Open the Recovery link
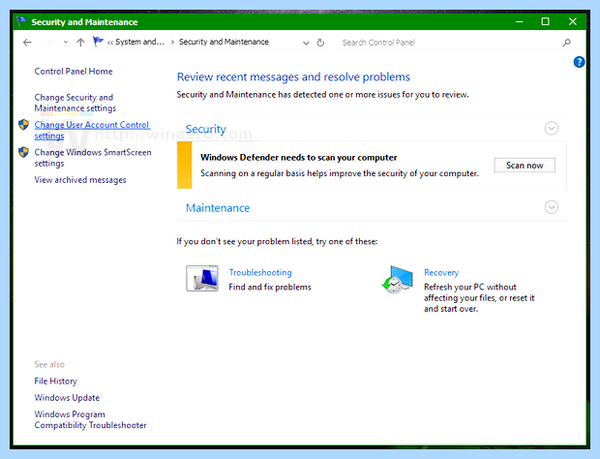Screen dimensions: 600x459 [441, 272]
